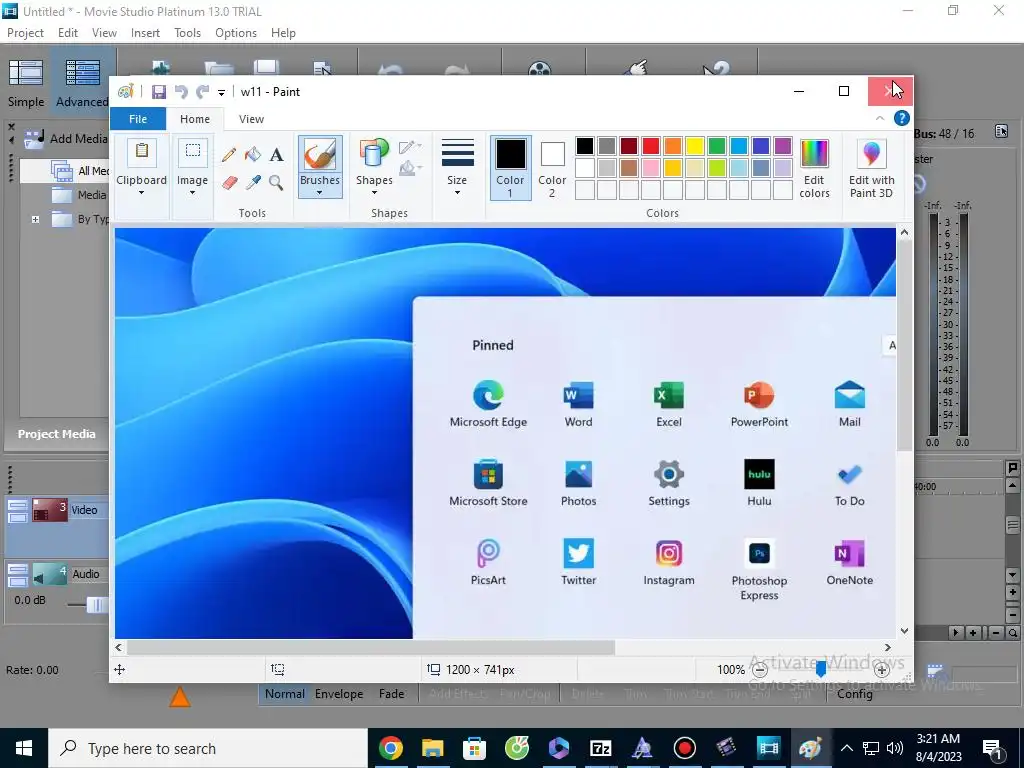Select Color 1 foreground box

tap(510, 168)
